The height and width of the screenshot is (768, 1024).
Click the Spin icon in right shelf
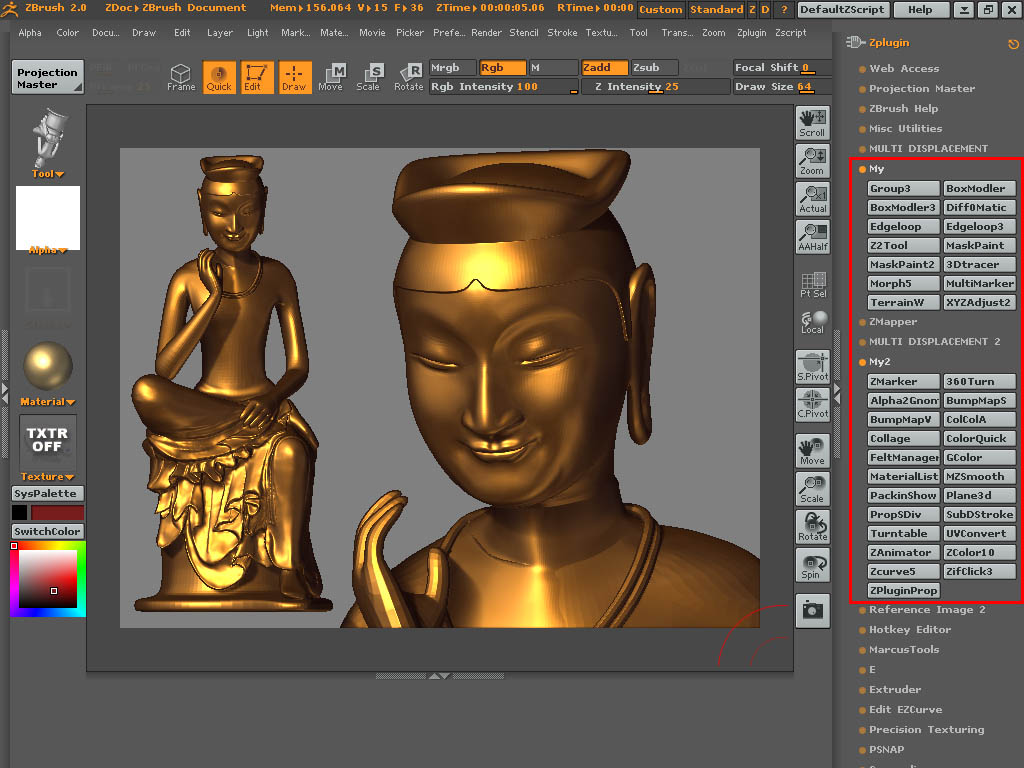(x=812, y=565)
